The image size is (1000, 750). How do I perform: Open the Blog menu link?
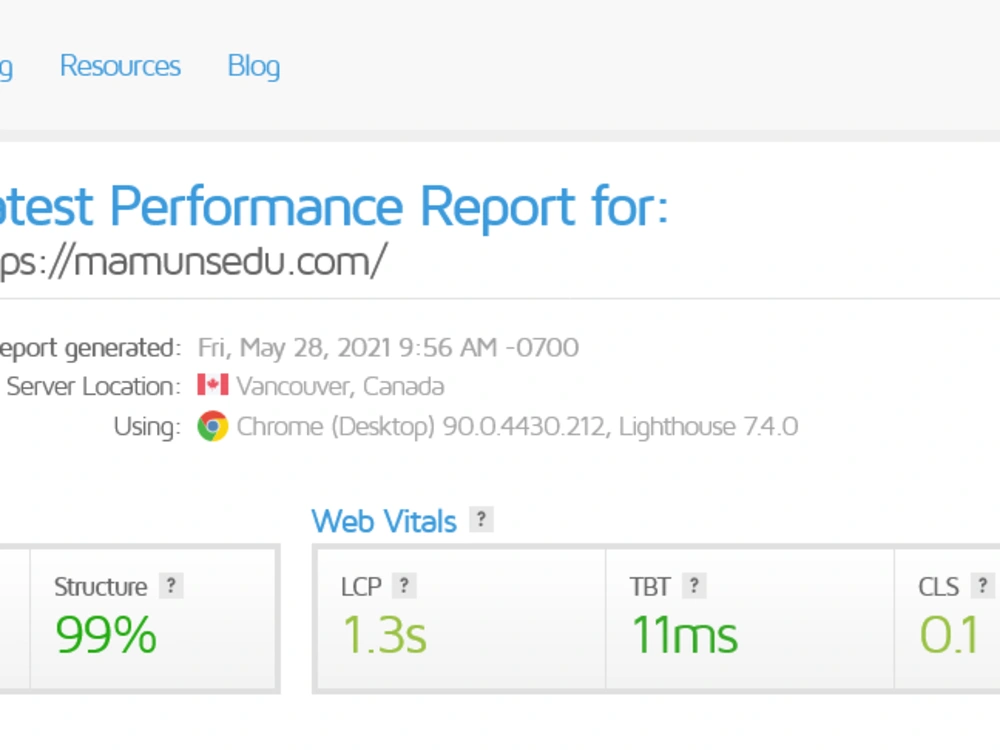coord(254,66)
